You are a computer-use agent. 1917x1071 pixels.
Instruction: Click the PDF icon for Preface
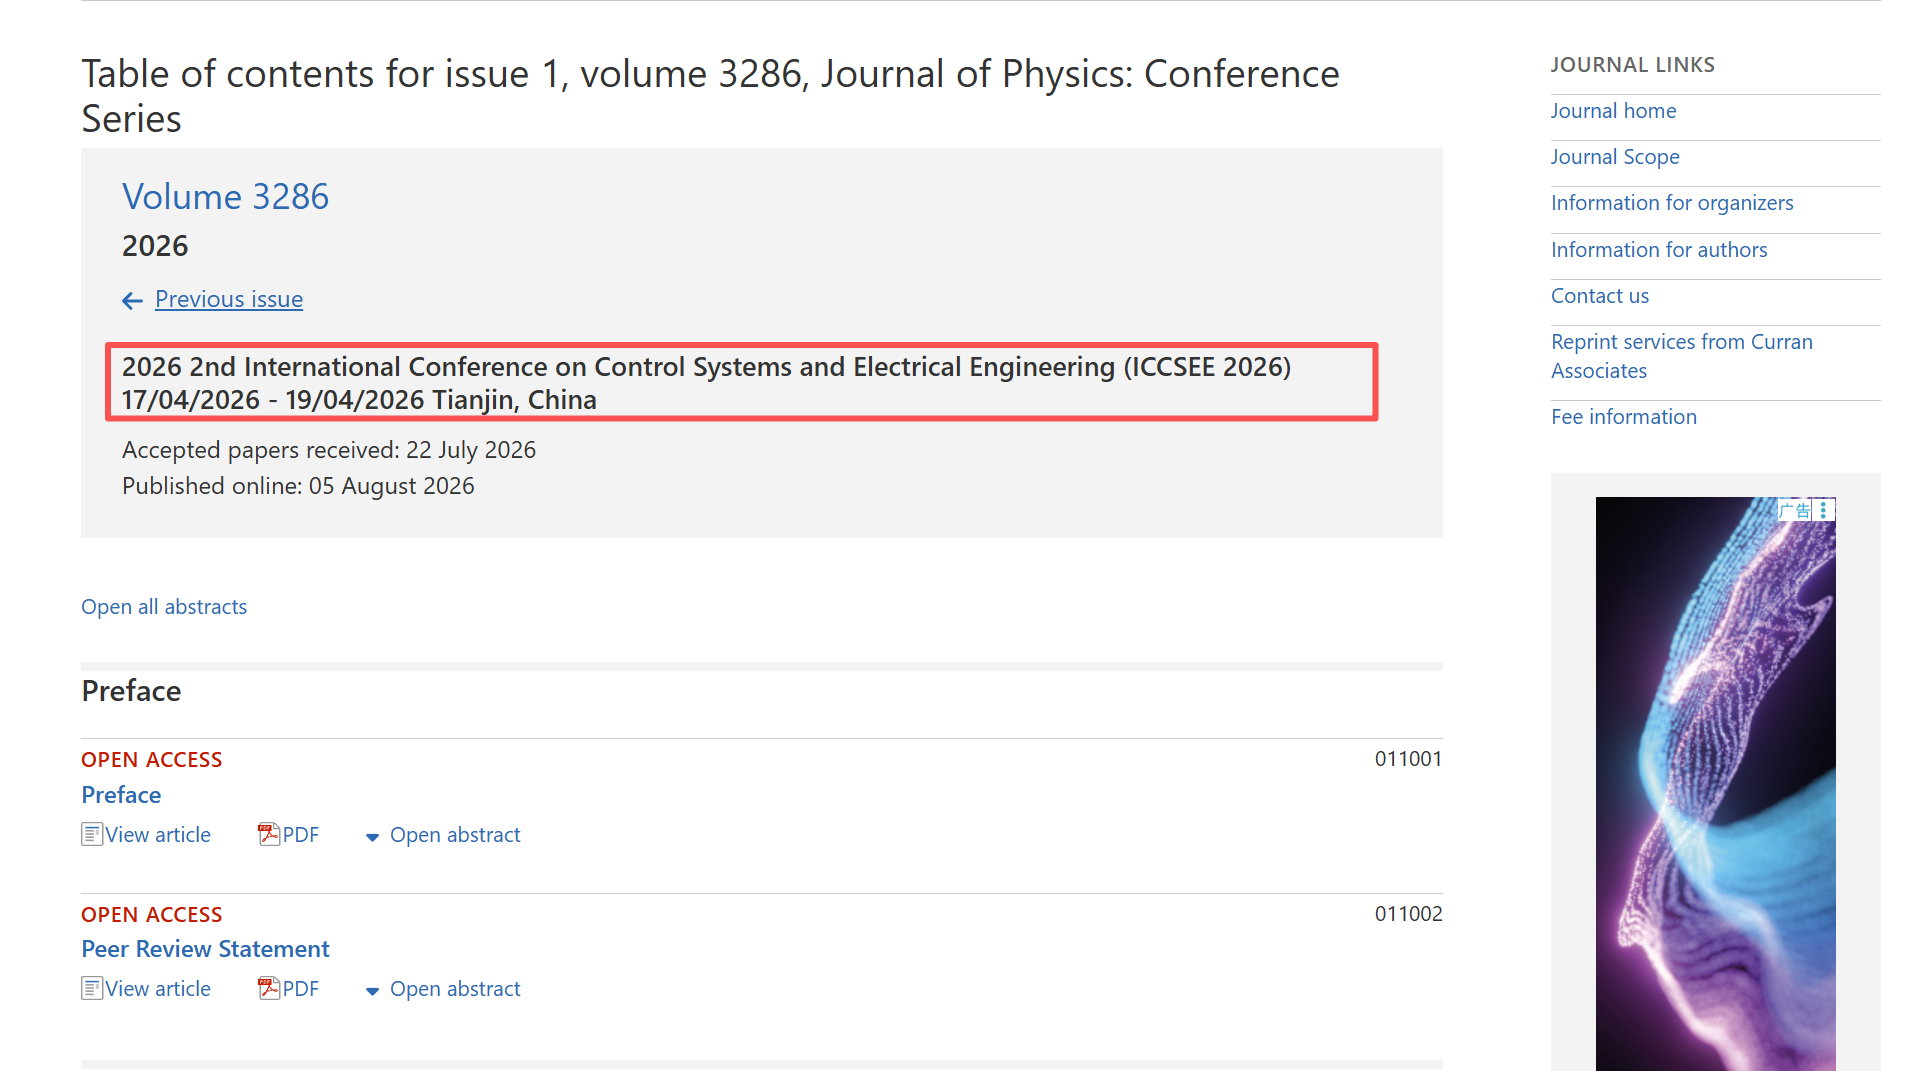(x=268, y=834)
